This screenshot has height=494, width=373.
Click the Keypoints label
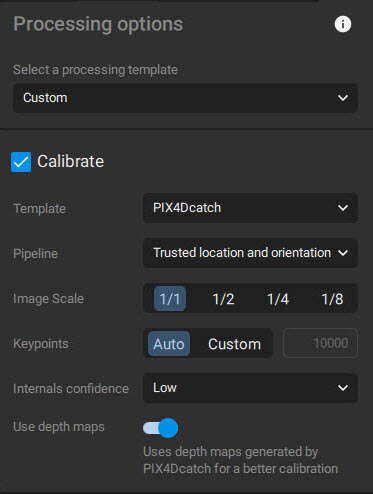tap(41, 344)
